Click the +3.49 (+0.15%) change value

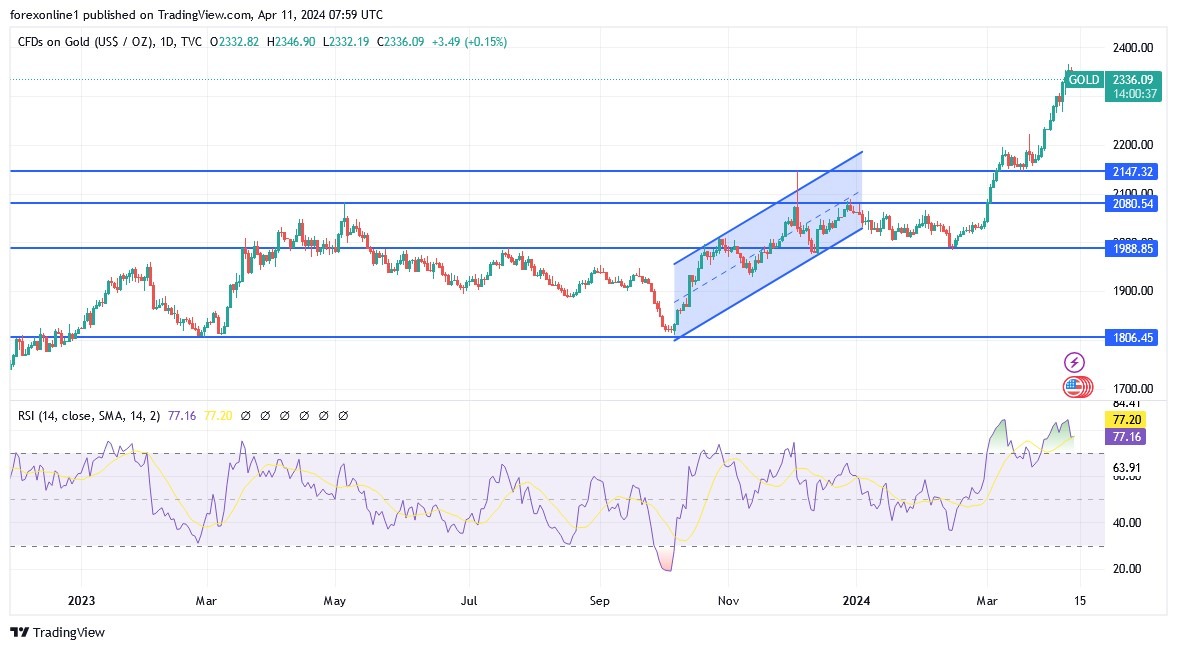click(470, 42)
